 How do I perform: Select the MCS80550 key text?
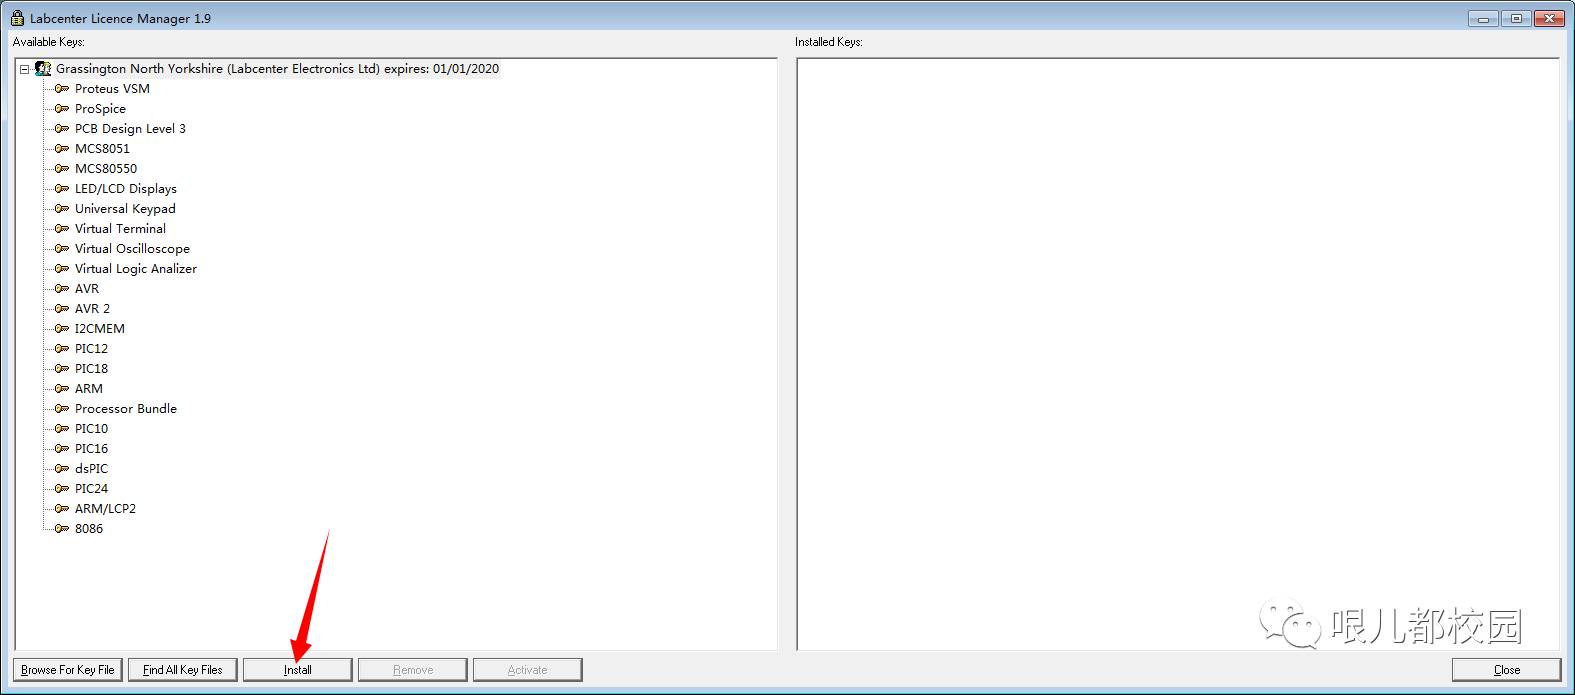106,169
